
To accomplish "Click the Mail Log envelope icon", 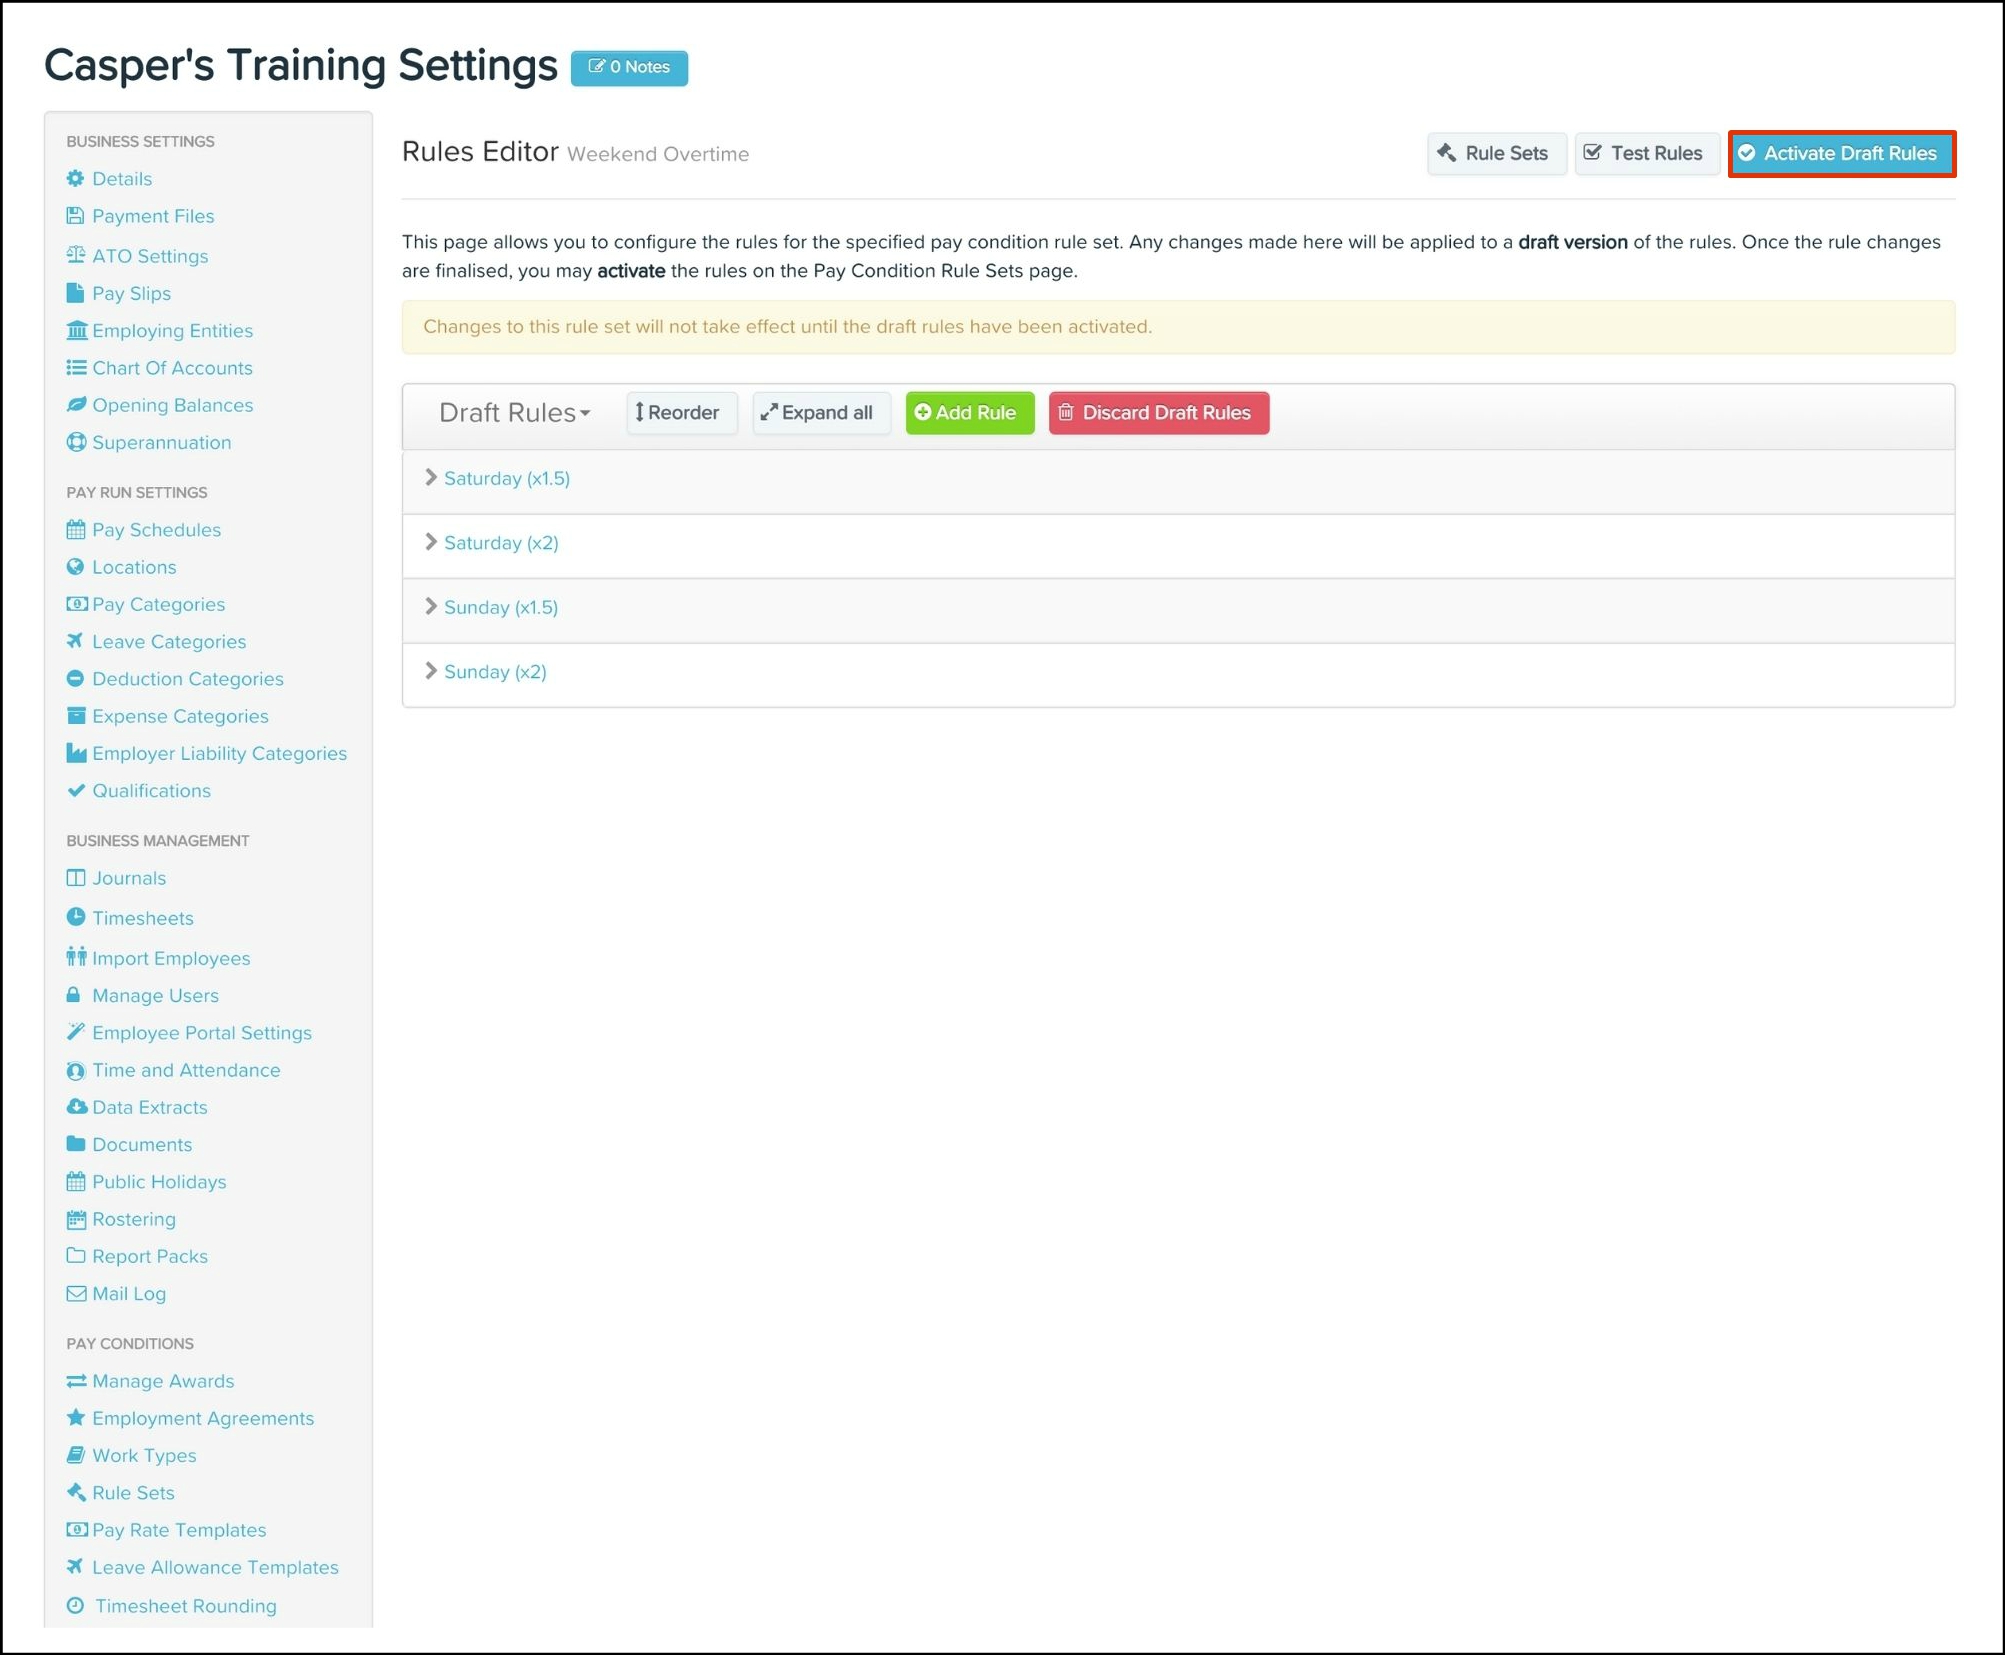I will tap(76, 1293).
